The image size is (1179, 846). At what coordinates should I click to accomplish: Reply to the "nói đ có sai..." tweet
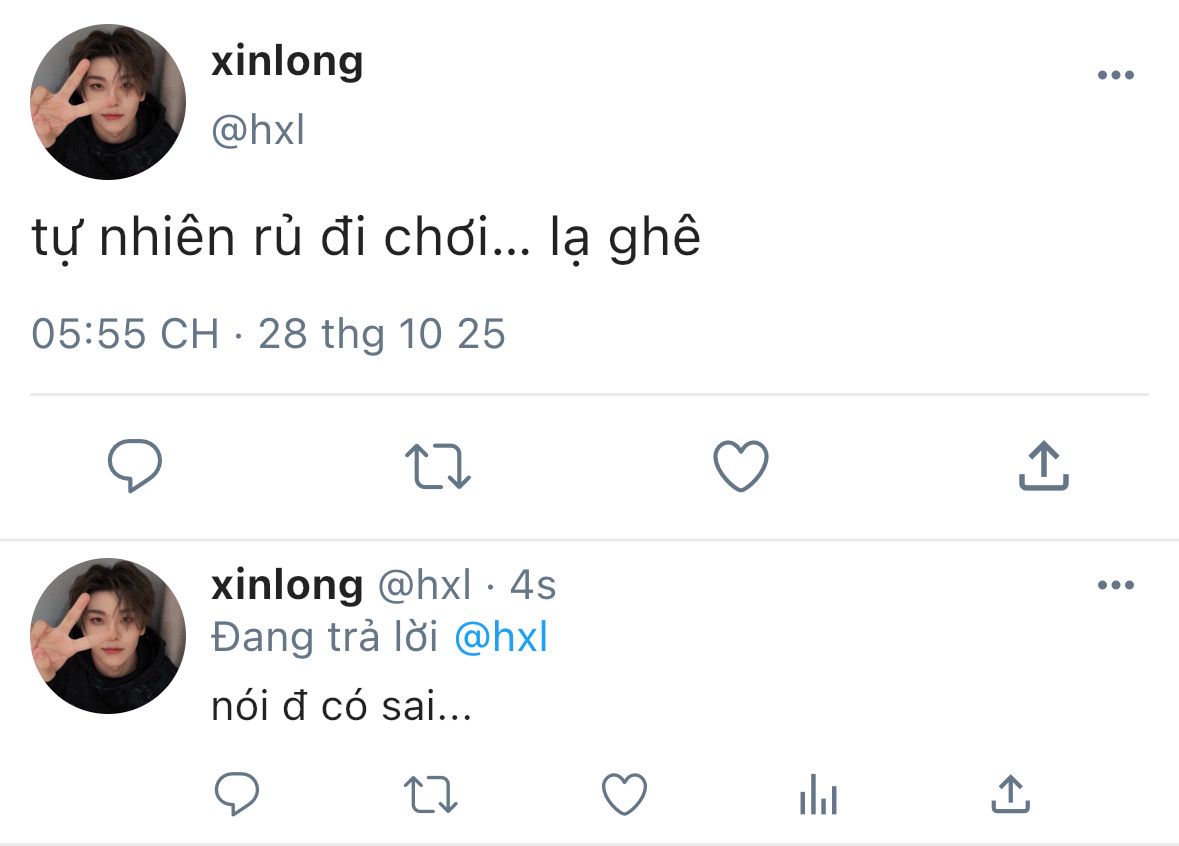coord(238,795)
